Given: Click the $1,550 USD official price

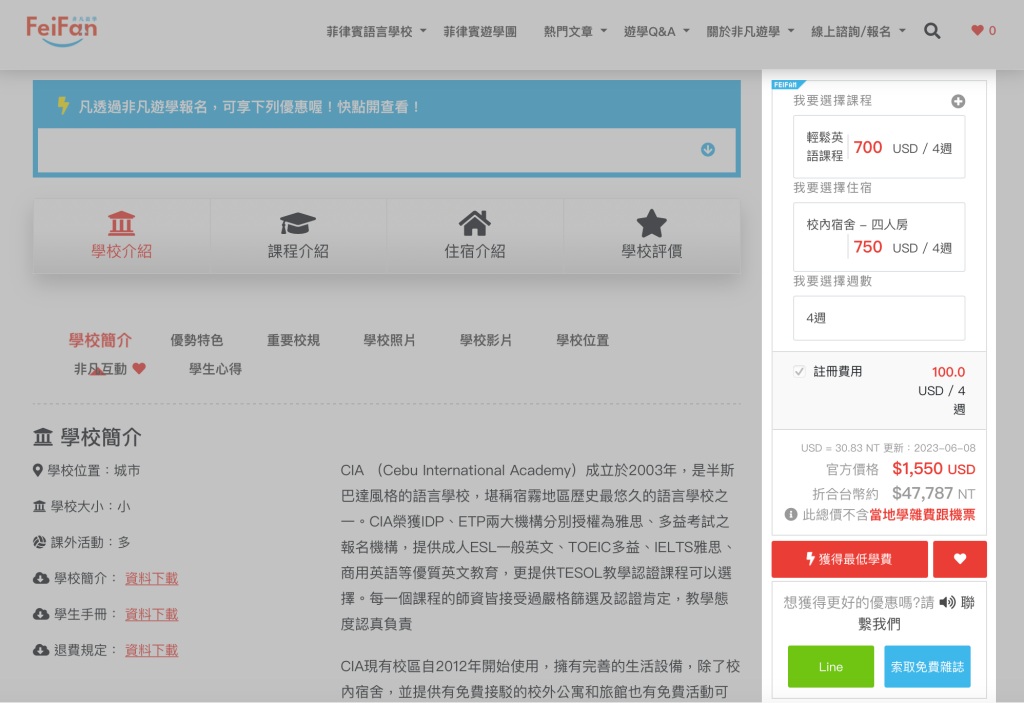Looking at the screenshot, I should pos(933,468).
